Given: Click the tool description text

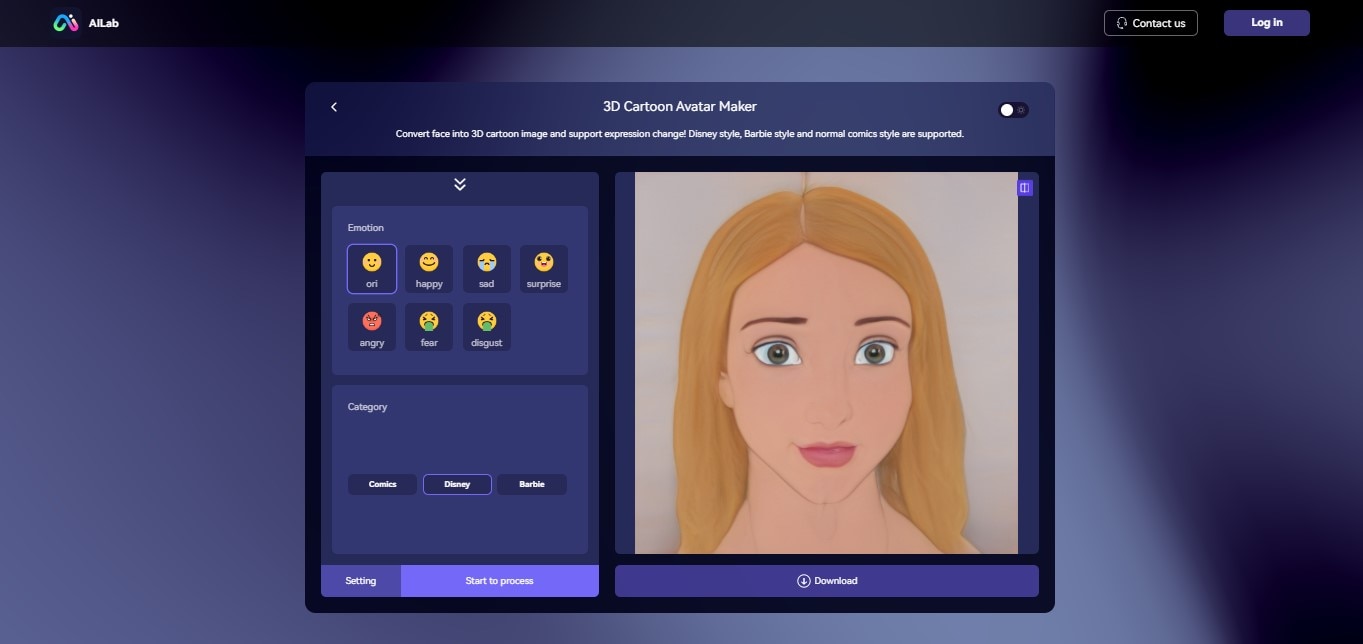Looking at the screenshot, I should point(680,134).
